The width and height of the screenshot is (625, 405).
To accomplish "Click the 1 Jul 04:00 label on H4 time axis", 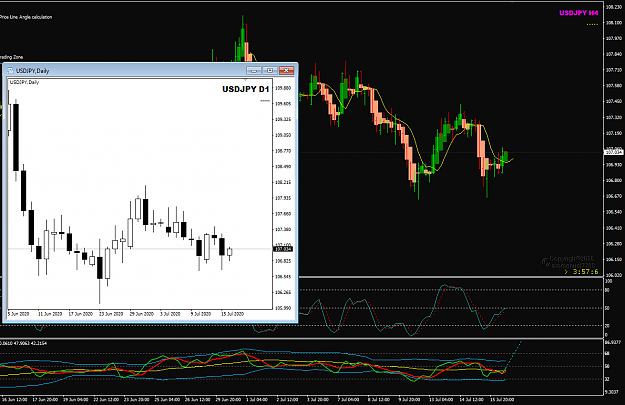I will click(257, 399).
